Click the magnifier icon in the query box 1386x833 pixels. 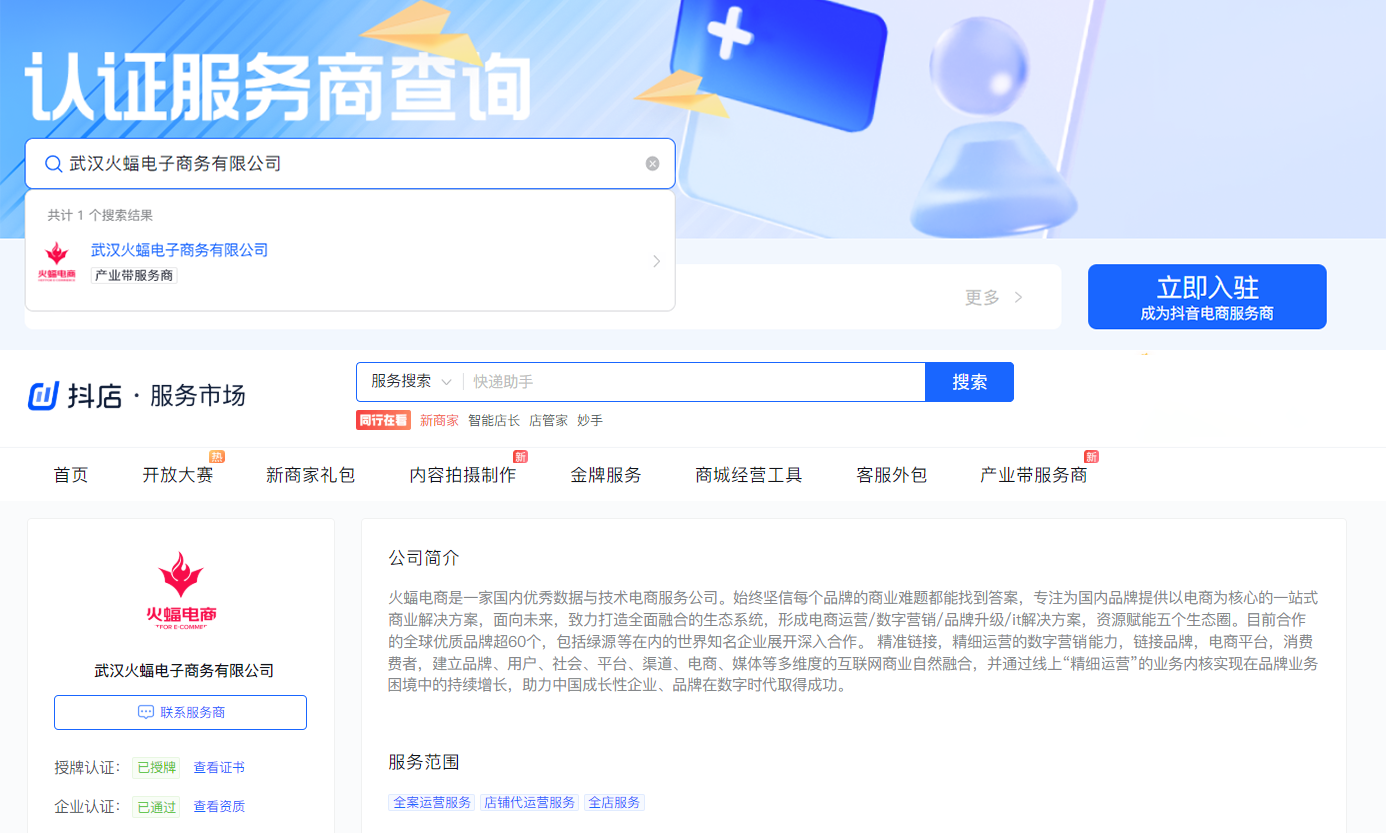point(54,164)
